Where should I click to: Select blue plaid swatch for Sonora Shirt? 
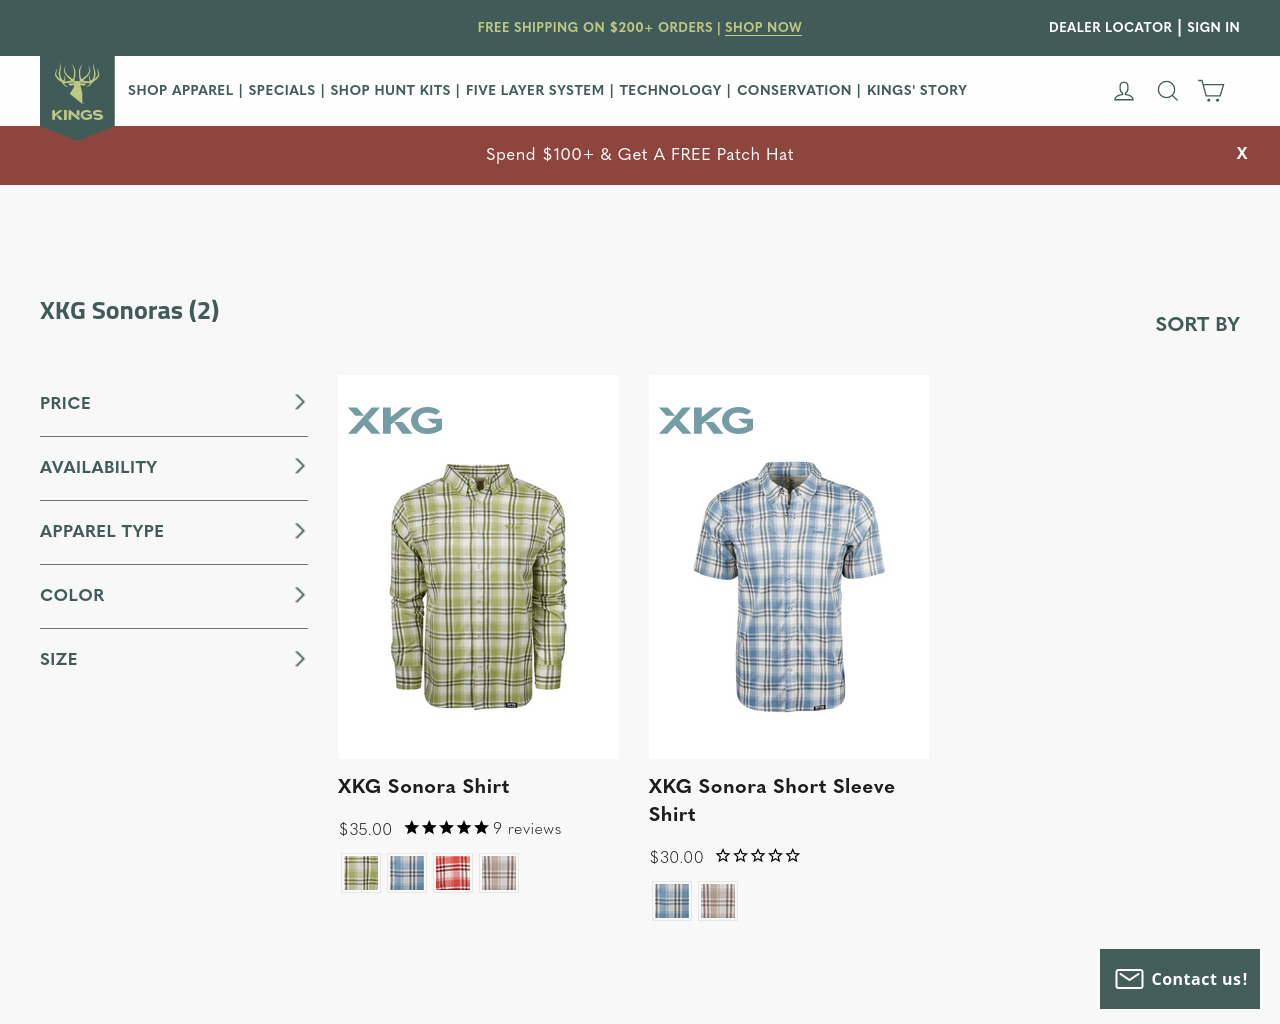click(407, 873)
